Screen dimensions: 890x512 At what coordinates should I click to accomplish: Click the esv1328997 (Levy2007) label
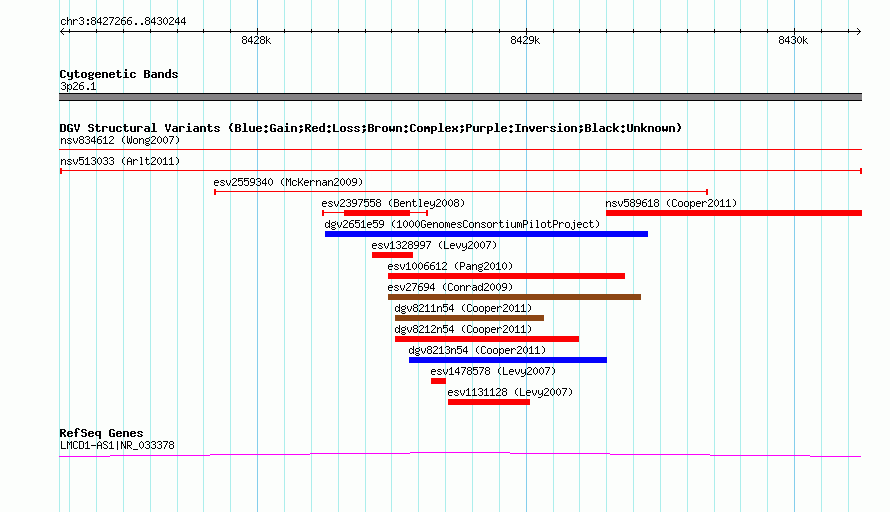click(434, 245)
